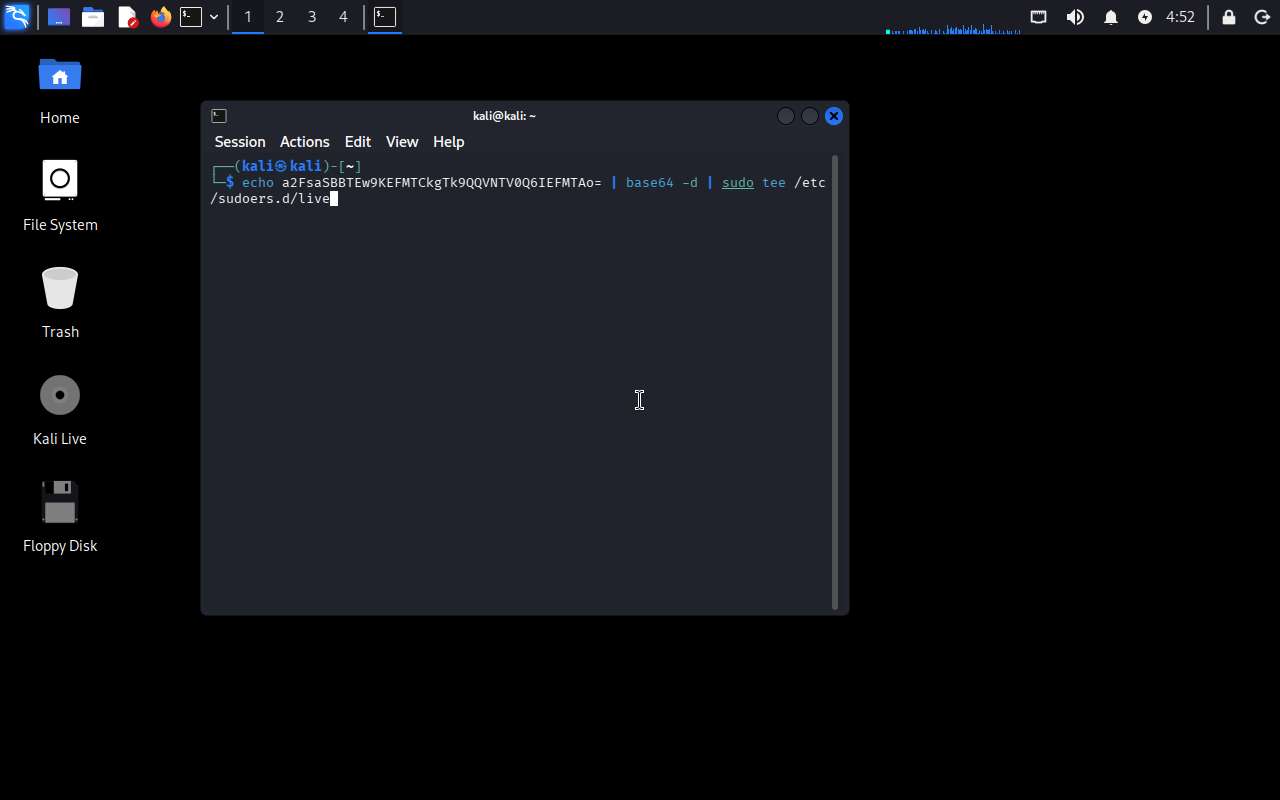Expand the terminal launcher dropdown arrow
Image resolution: width=1280 pixels, height=800 pixels.
(x=214, y=17)
